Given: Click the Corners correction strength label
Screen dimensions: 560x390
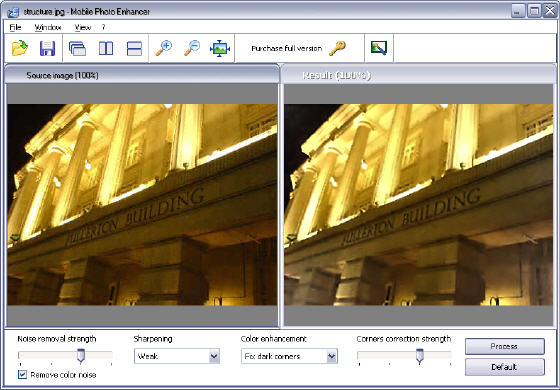Looking at the screenshot, I should tap(404, 339).
